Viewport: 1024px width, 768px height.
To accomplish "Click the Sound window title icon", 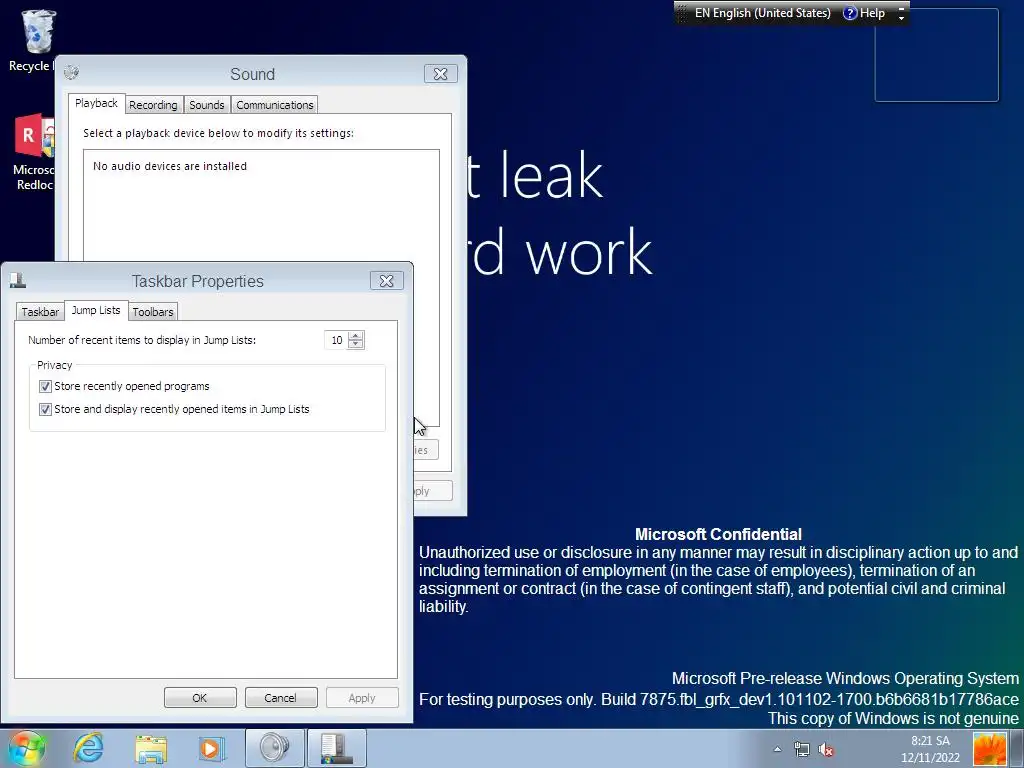I will pyautogui.click(x=71, y=72).
